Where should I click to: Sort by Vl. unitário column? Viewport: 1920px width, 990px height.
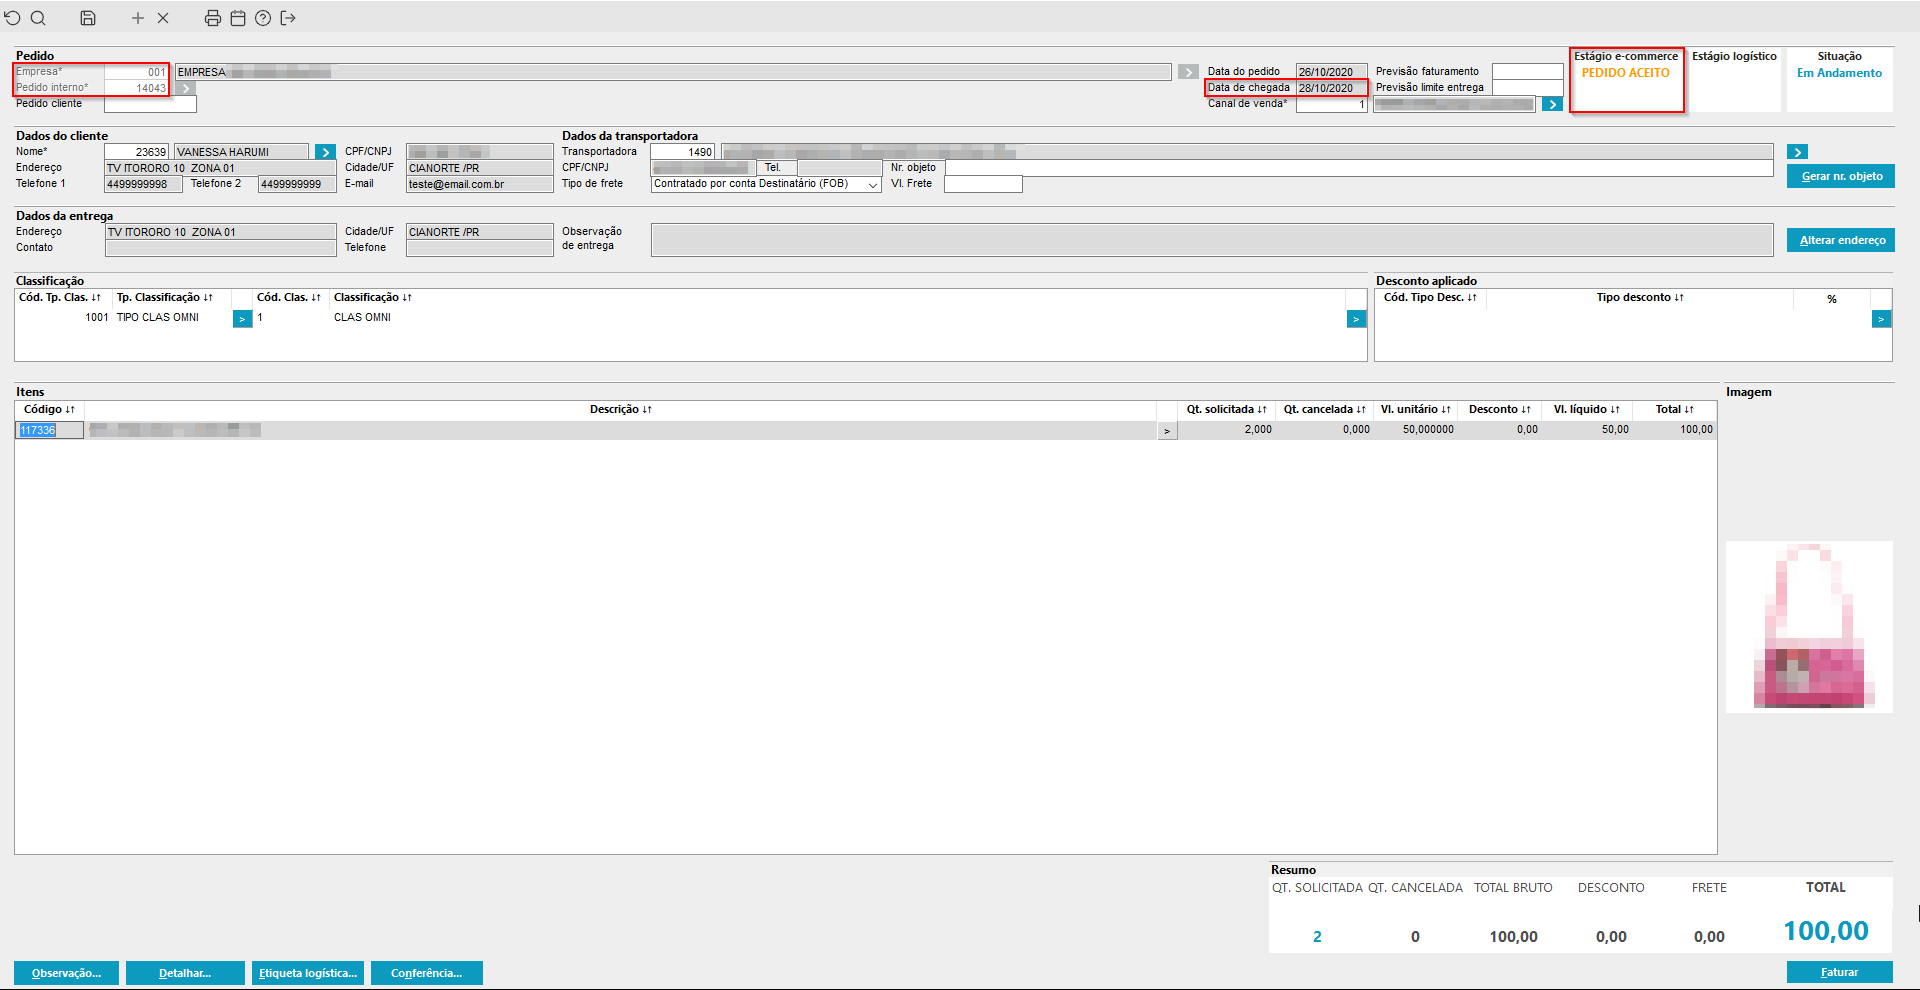click(x=1415, y=409)
